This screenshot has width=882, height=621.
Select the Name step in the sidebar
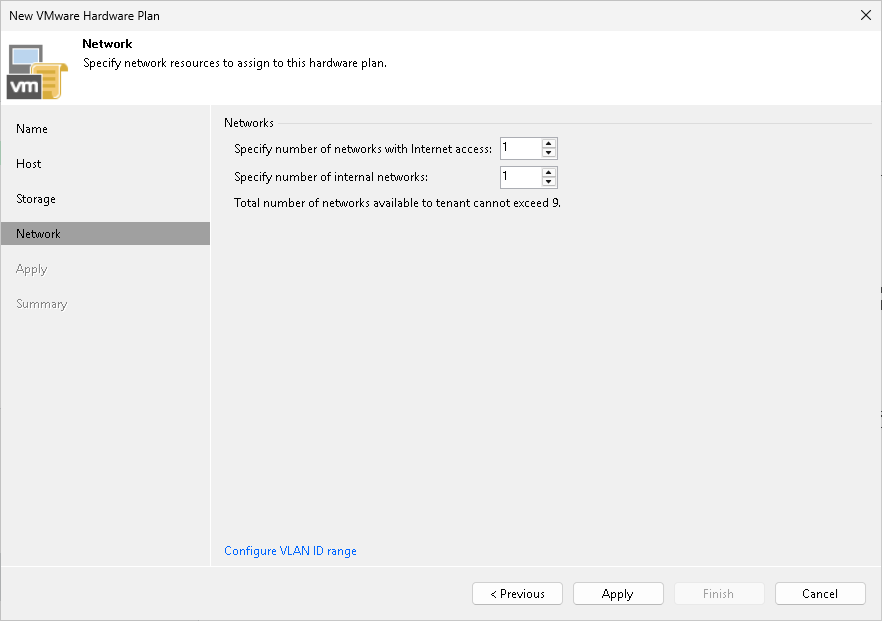pyautogui.click(x=32, y=128)
